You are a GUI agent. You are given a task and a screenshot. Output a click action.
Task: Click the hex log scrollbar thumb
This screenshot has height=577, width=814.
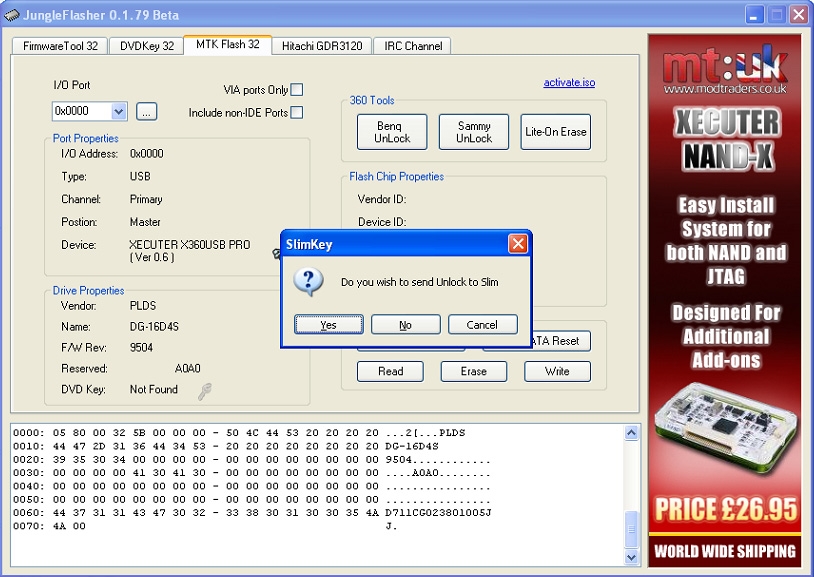631,529
